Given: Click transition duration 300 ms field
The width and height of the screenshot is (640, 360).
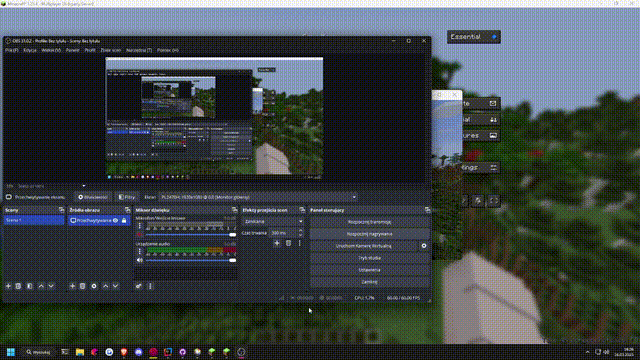Looking at the screenshot, I should click(x=284, y=233).
